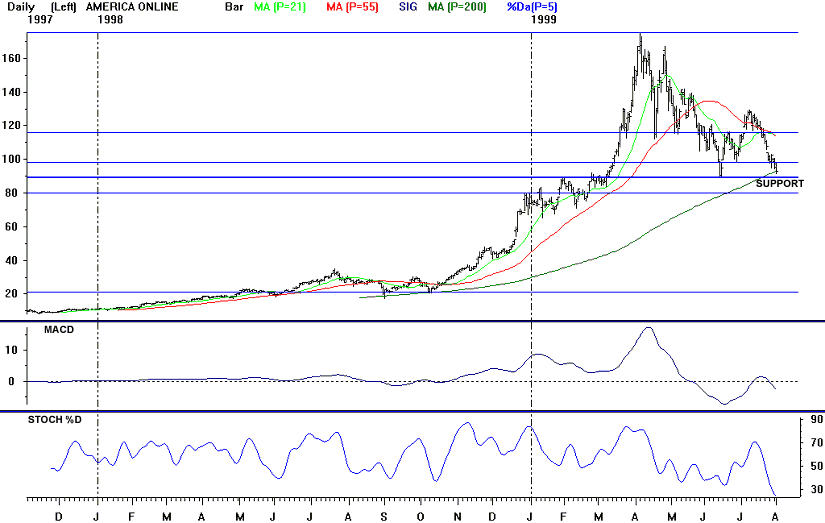Click the first D month label, December 1997
The height and width of the screenshot is (523, 825).
[x=59, y=517]
